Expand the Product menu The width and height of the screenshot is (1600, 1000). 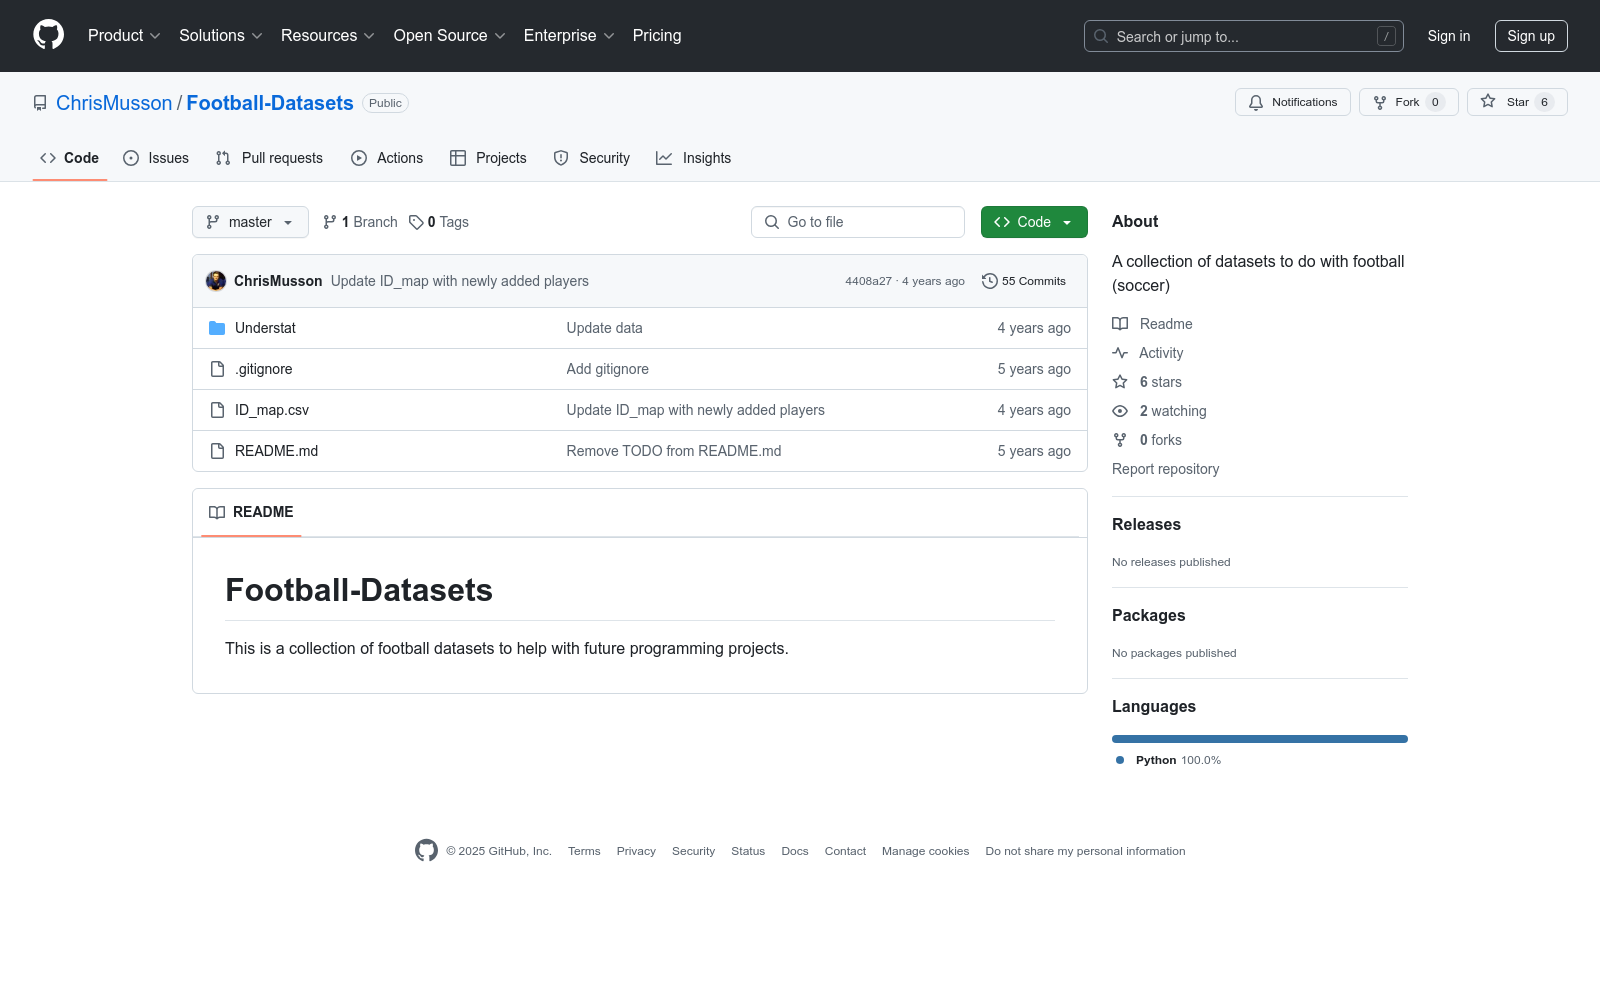[x=124, y=35]
